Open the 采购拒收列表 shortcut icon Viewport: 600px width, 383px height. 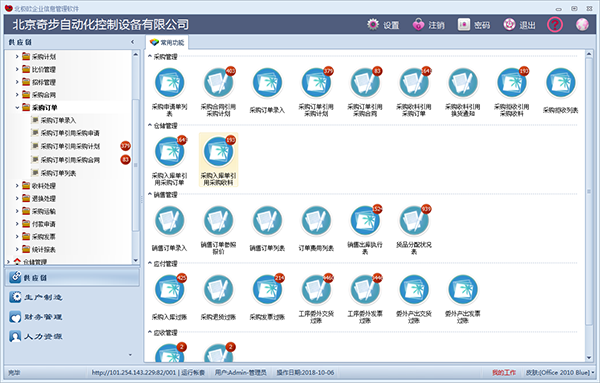click(561, 83)
